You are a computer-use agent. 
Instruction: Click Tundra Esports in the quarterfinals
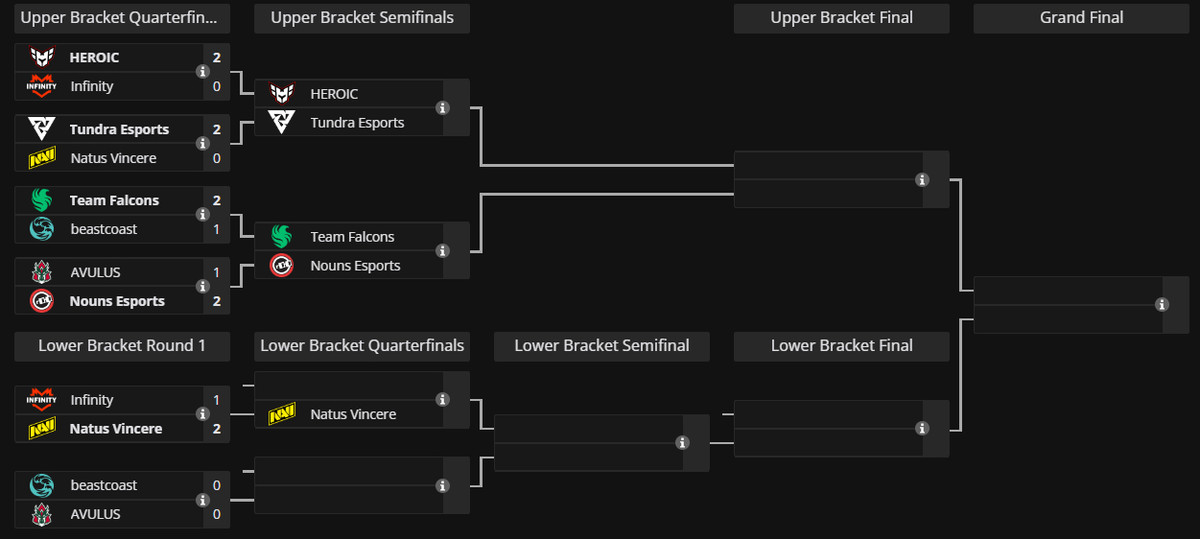pos(119,130)
